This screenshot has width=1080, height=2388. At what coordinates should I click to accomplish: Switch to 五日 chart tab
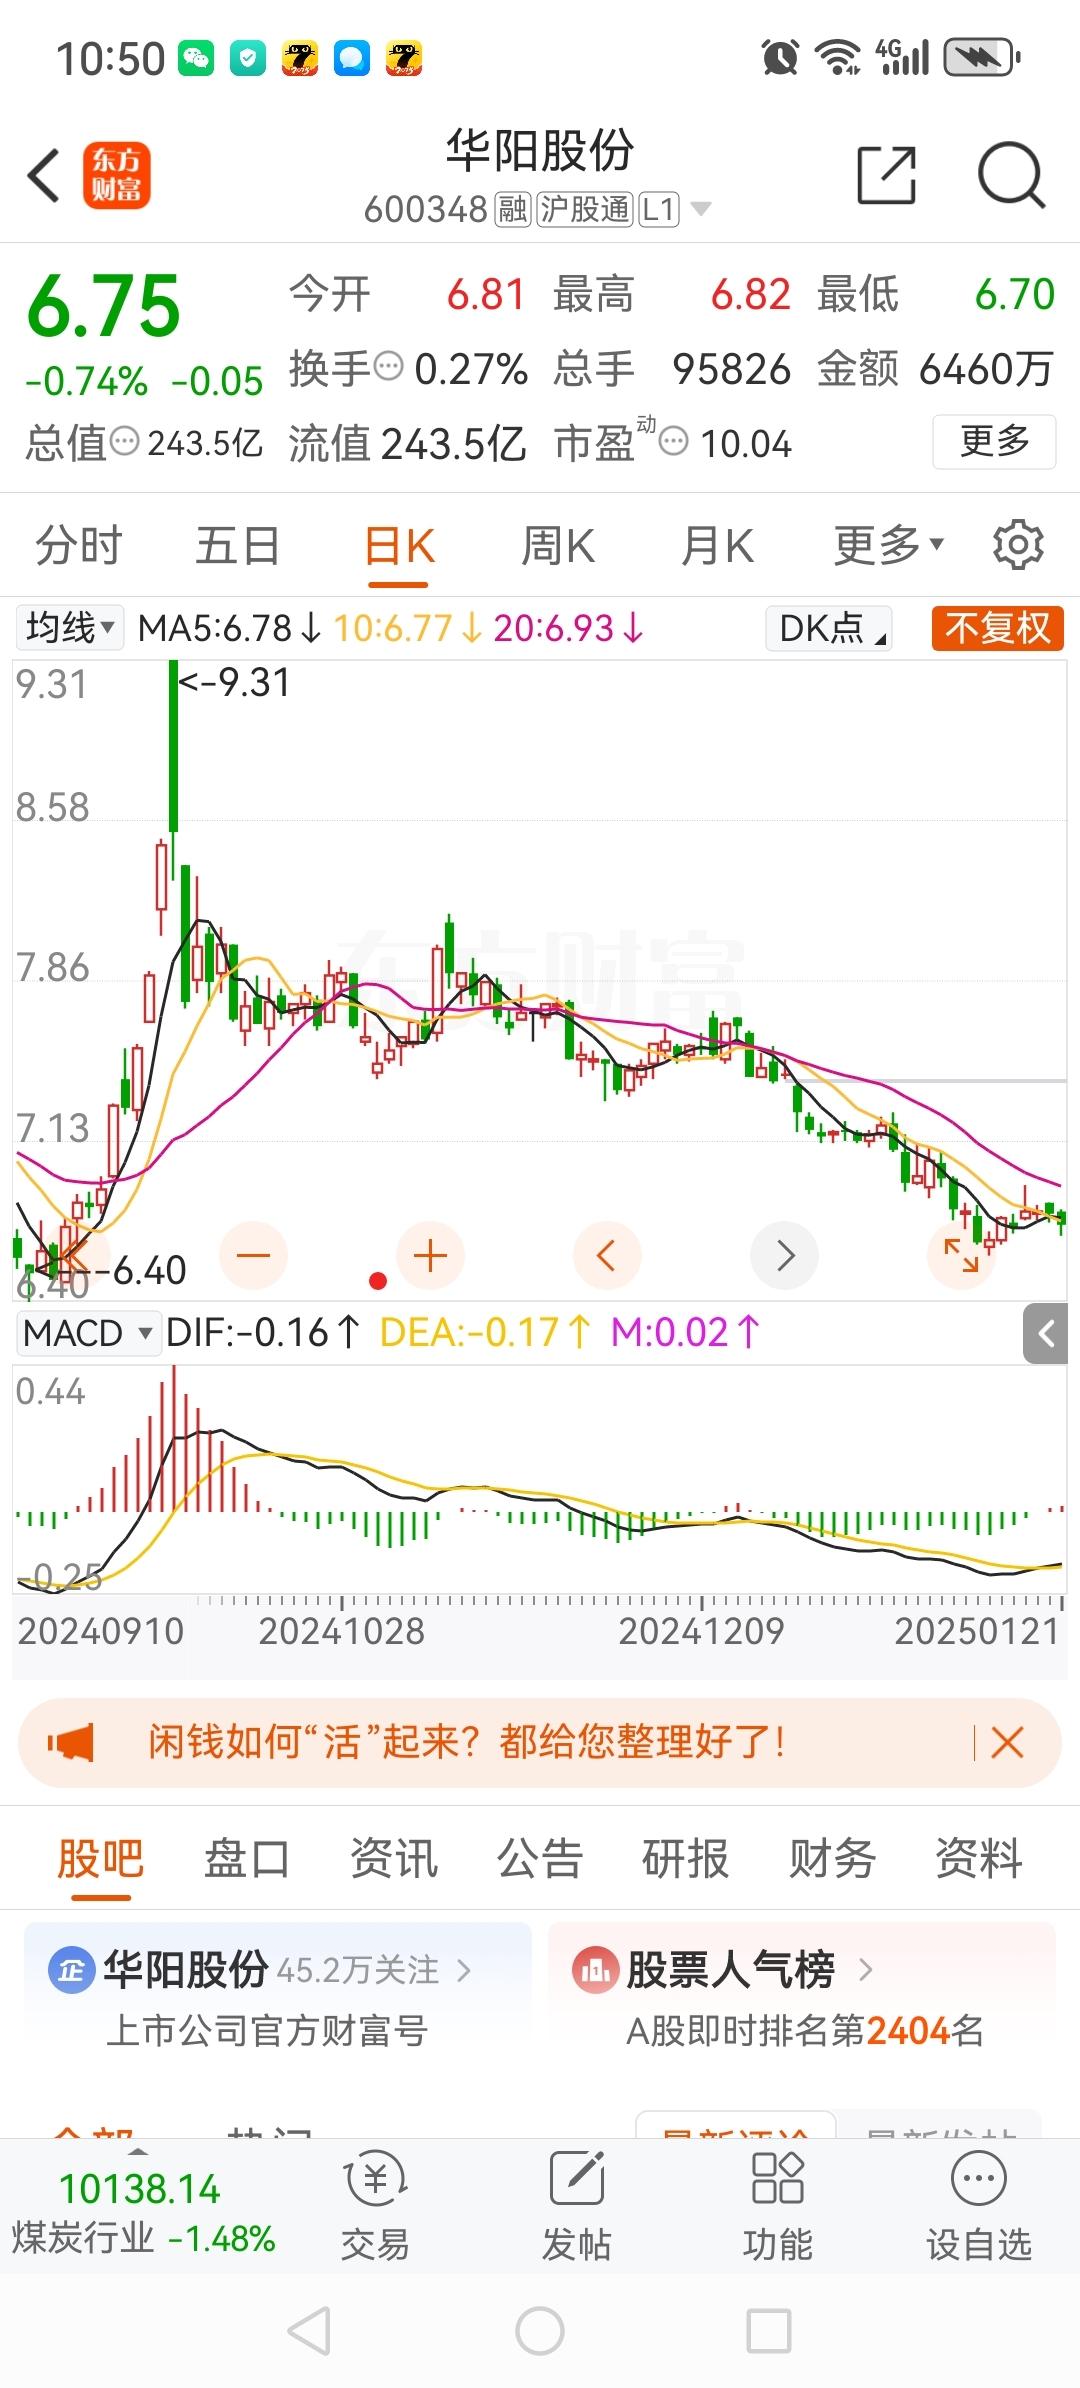tap(238, 546)
